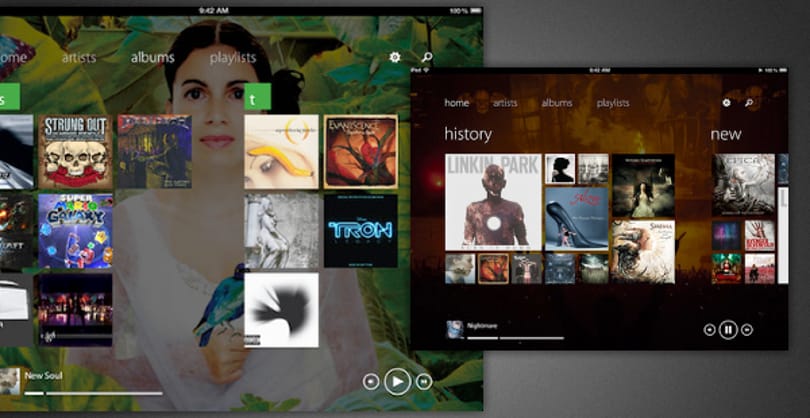Go to previous track in dark player
The image size is (810, 418).
tap(710, 330)
